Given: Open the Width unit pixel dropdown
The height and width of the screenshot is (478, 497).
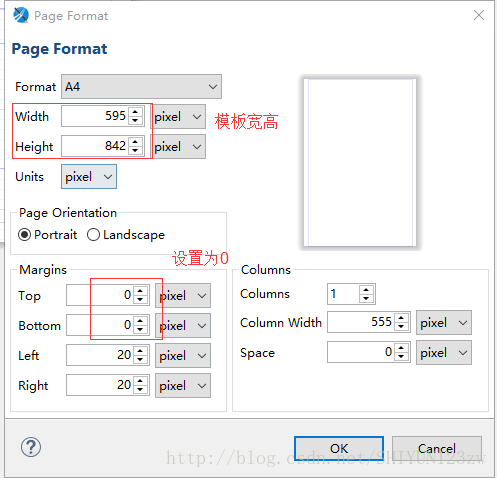Looking at the screenshot, I should click(x=179, y=117).
